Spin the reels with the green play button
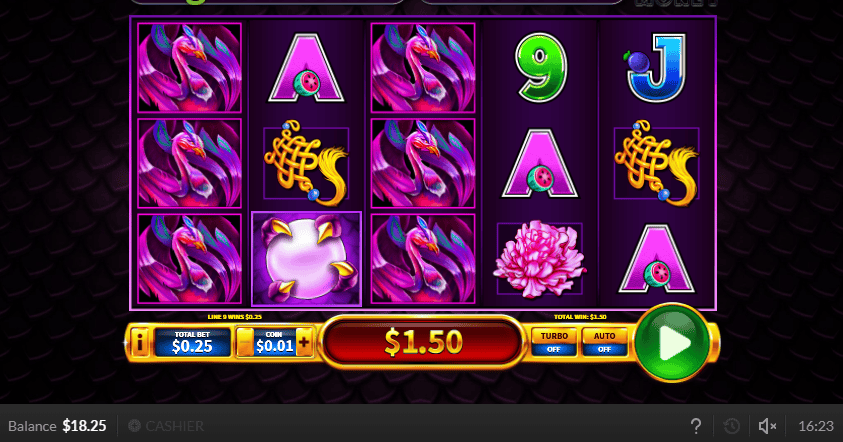 (x=672, y=342)
